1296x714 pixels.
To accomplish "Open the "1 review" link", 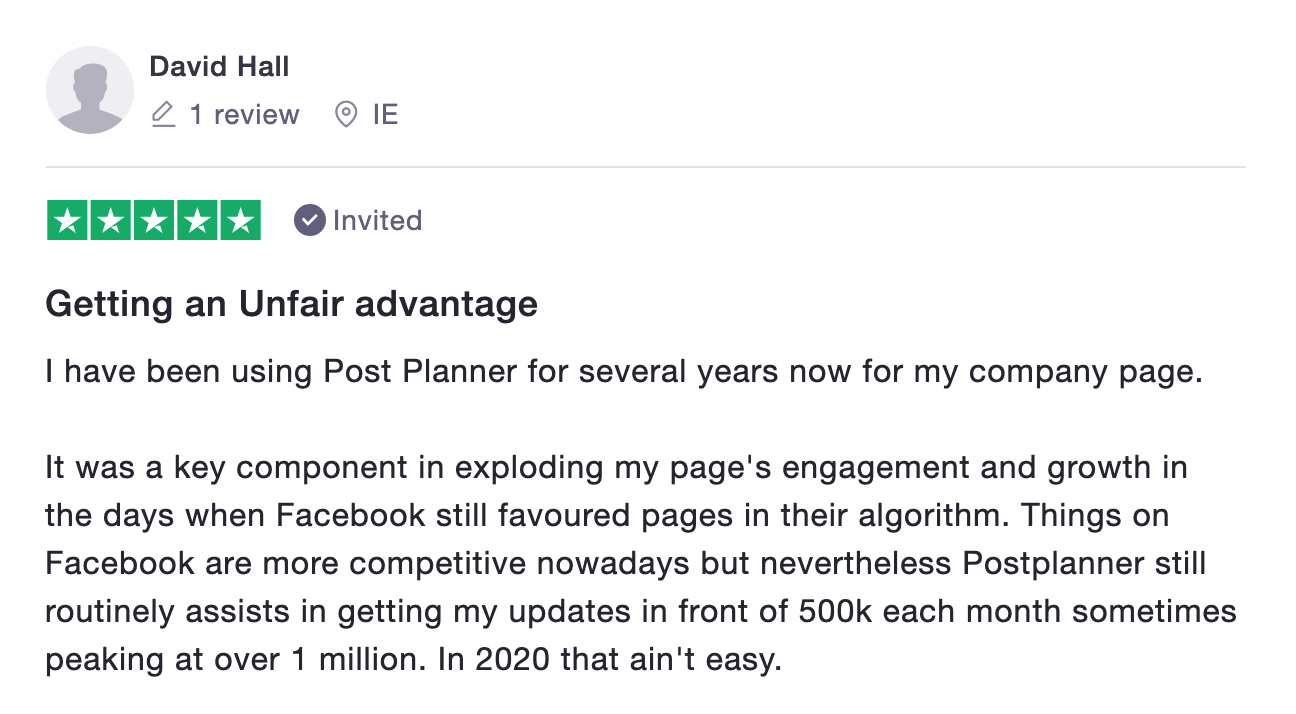I will coord(244,115).
